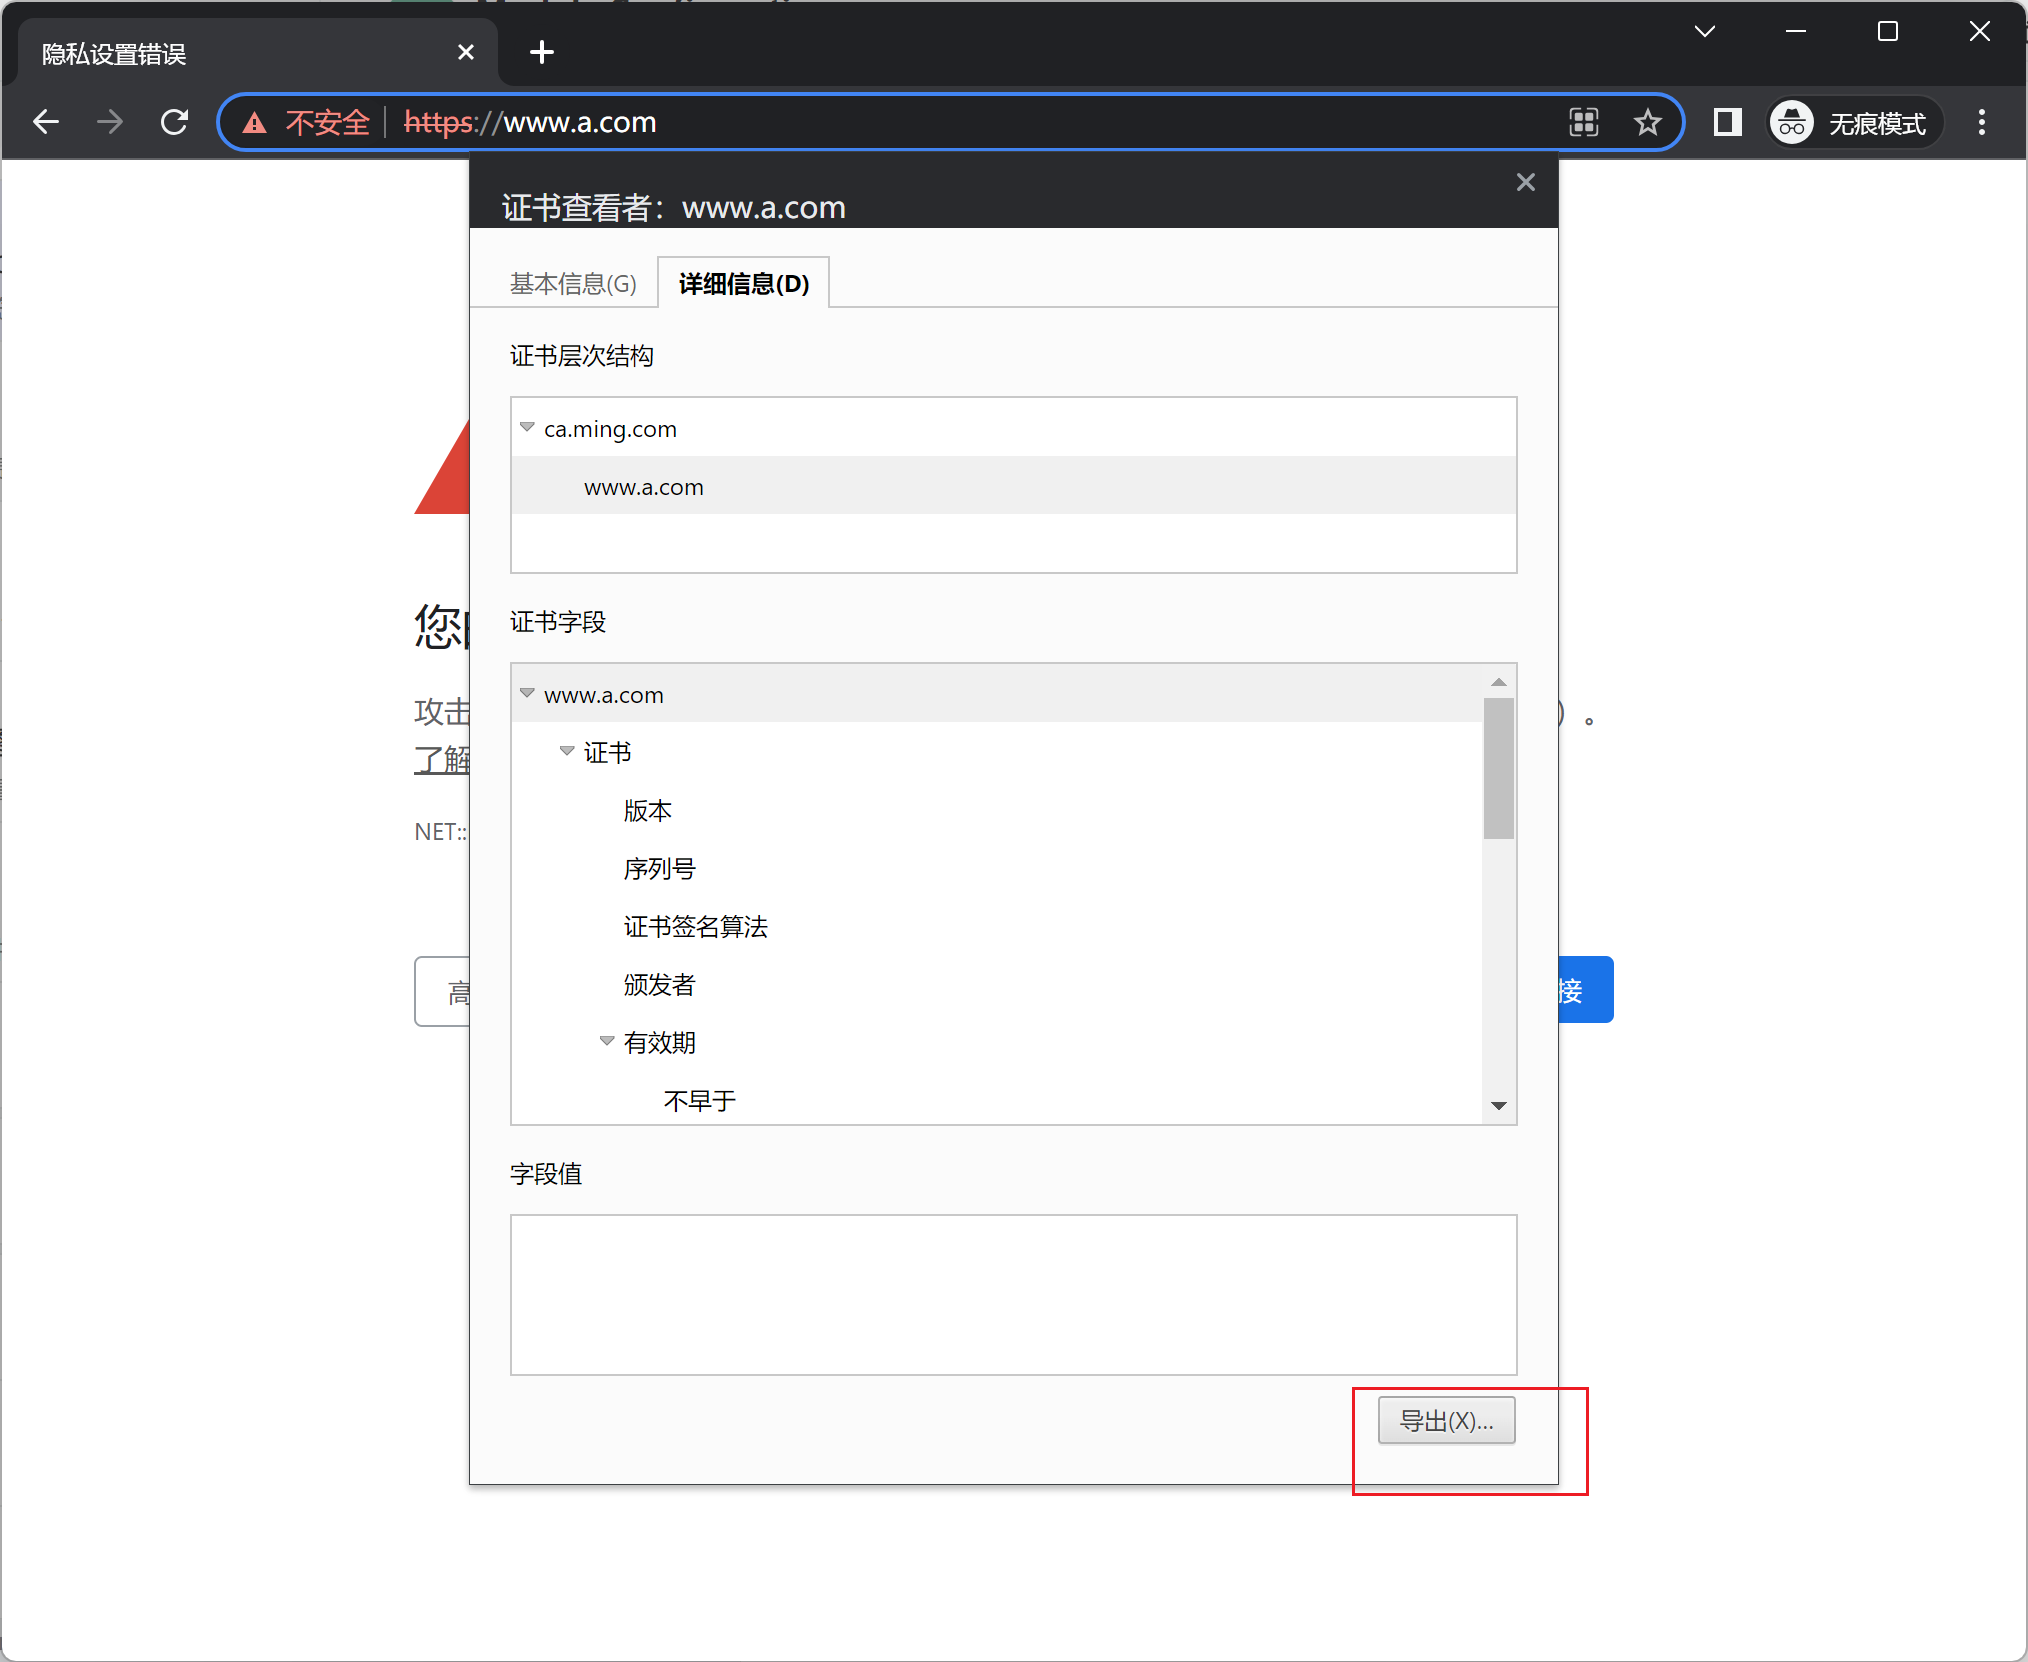Image resolution: width=2028 pixels, height=1662 pixels.
Task: Switch to the 基本信息(G) tab
Action: 573,284
